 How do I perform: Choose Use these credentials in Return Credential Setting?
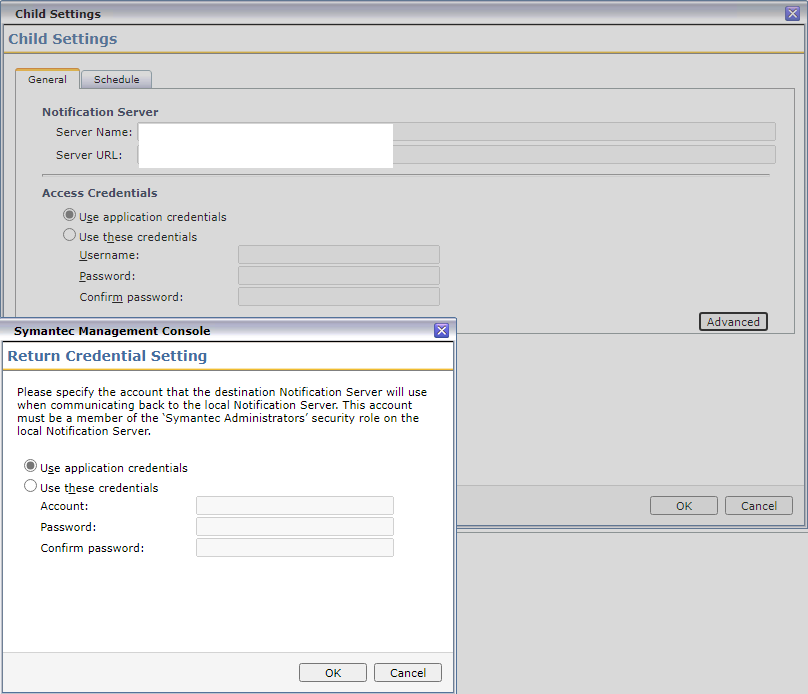click(30, 486)
